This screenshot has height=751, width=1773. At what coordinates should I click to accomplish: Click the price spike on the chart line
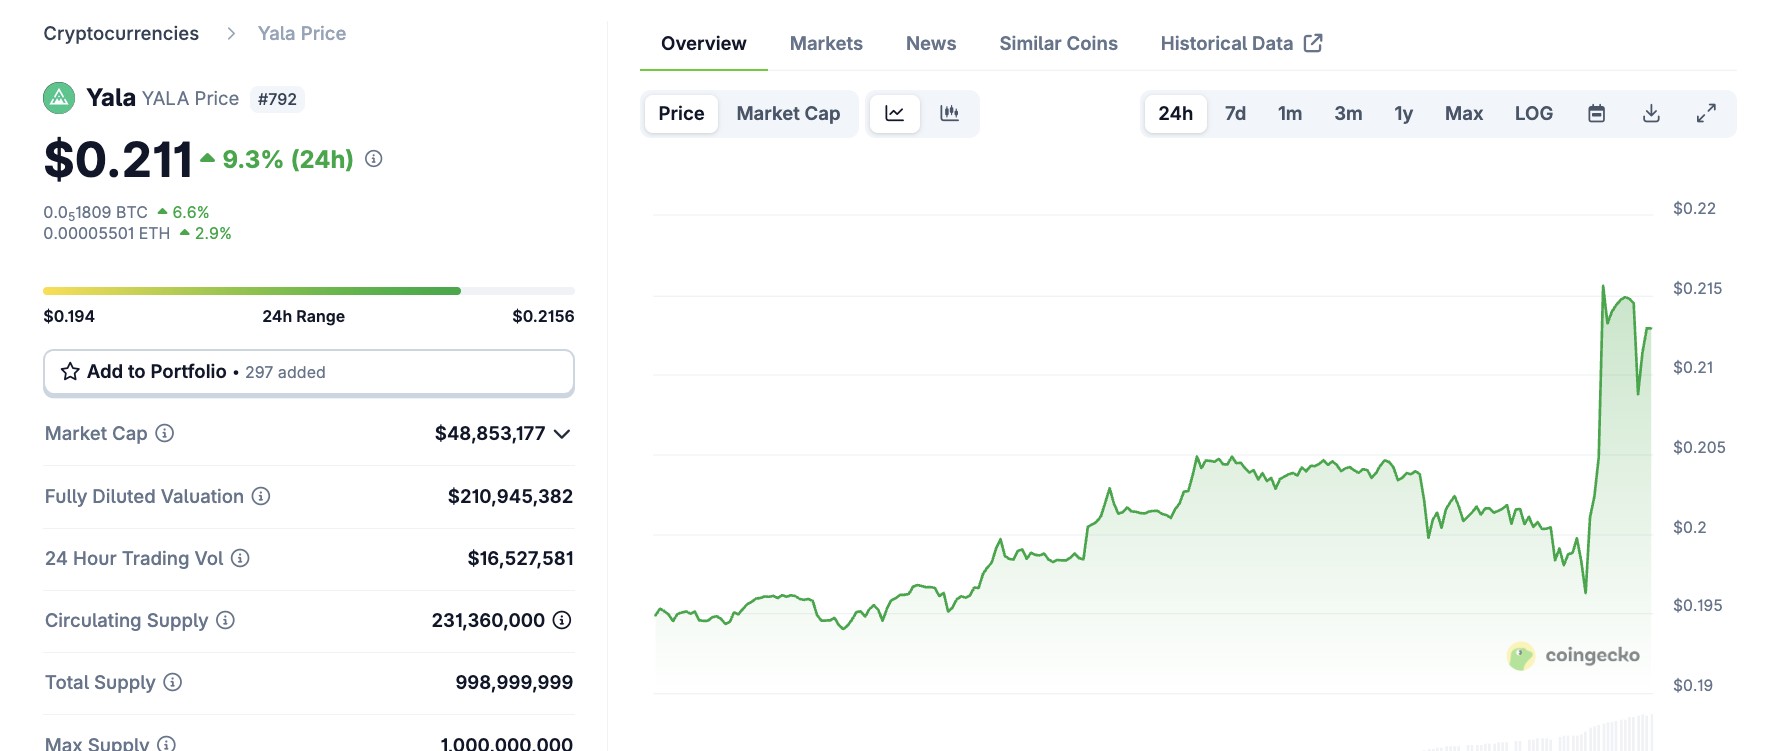(x=1603, y=288)
